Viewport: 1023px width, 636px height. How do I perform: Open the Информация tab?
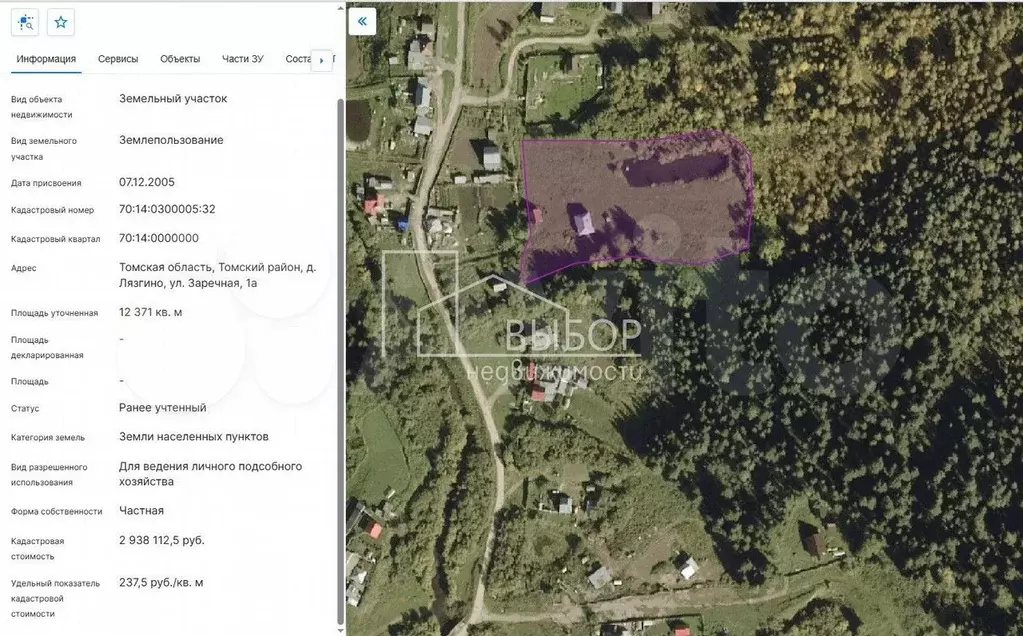(46, 59)
